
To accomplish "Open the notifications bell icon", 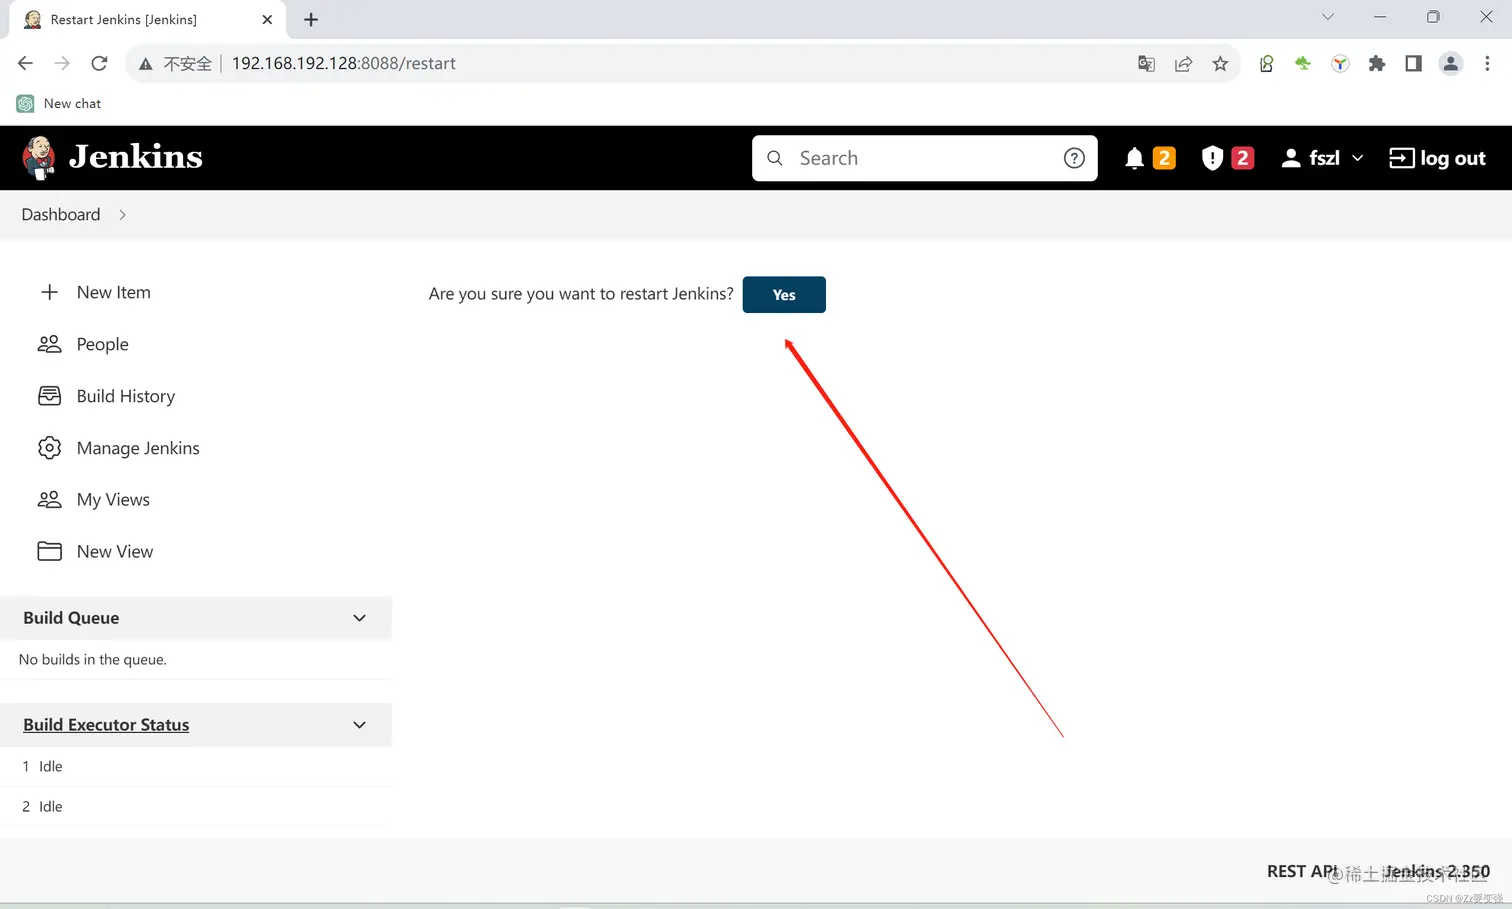I will pyautogui.click(x=1134, y=158).
